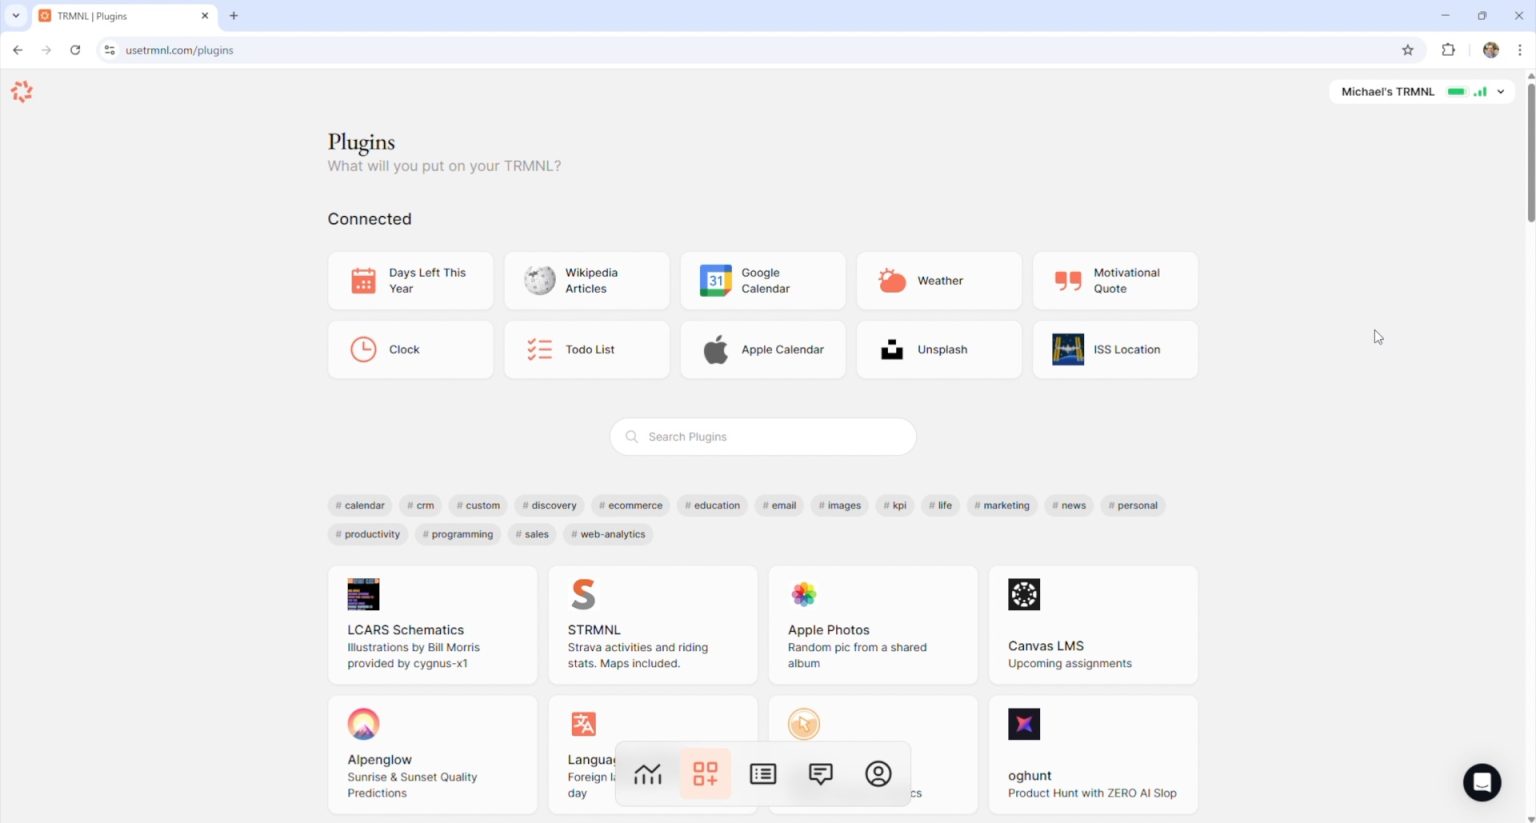Open the Wikipedia Articles plugin
1536x823 pixels.
pos(587,281)
